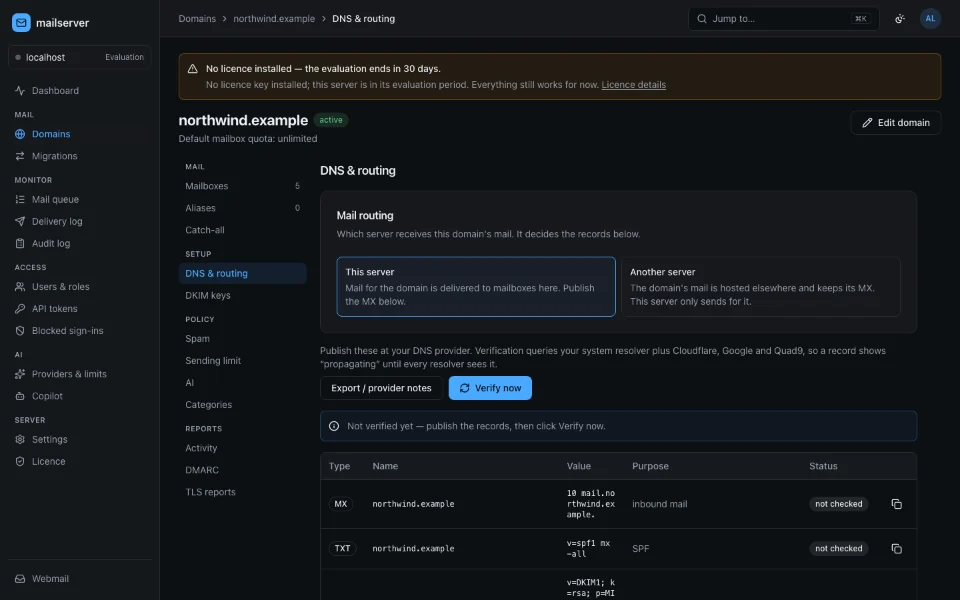Click the 'v=spf1 mx -all' value
The height and width of the screenshot is (600, 960).
588,549
